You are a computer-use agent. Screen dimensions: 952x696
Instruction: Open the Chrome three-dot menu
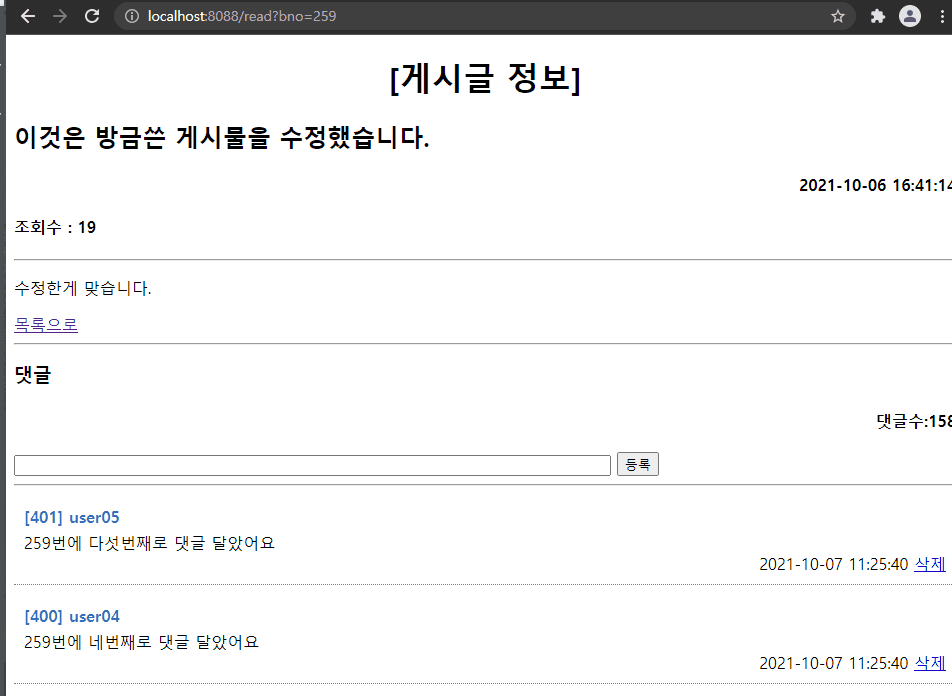[x=942, y=16]
